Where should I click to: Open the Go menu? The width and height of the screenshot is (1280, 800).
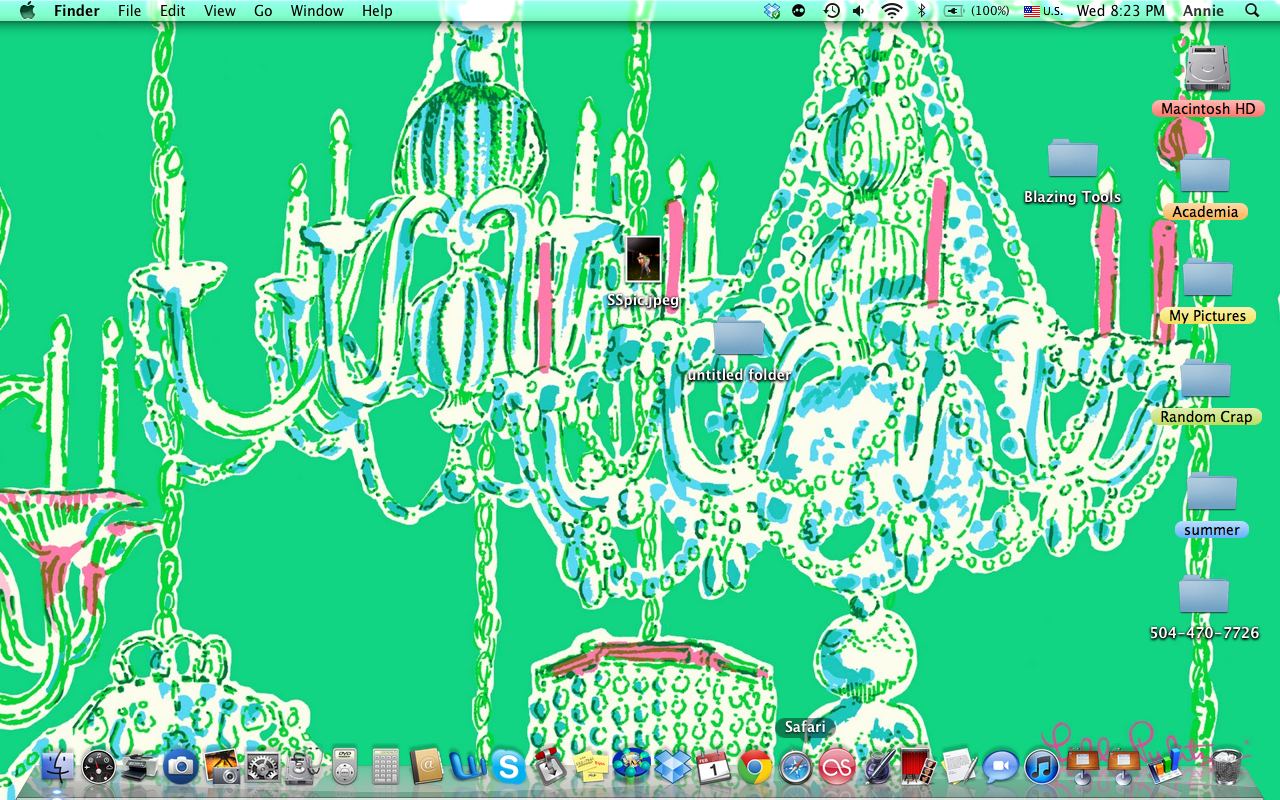click(x=263, y=11)
